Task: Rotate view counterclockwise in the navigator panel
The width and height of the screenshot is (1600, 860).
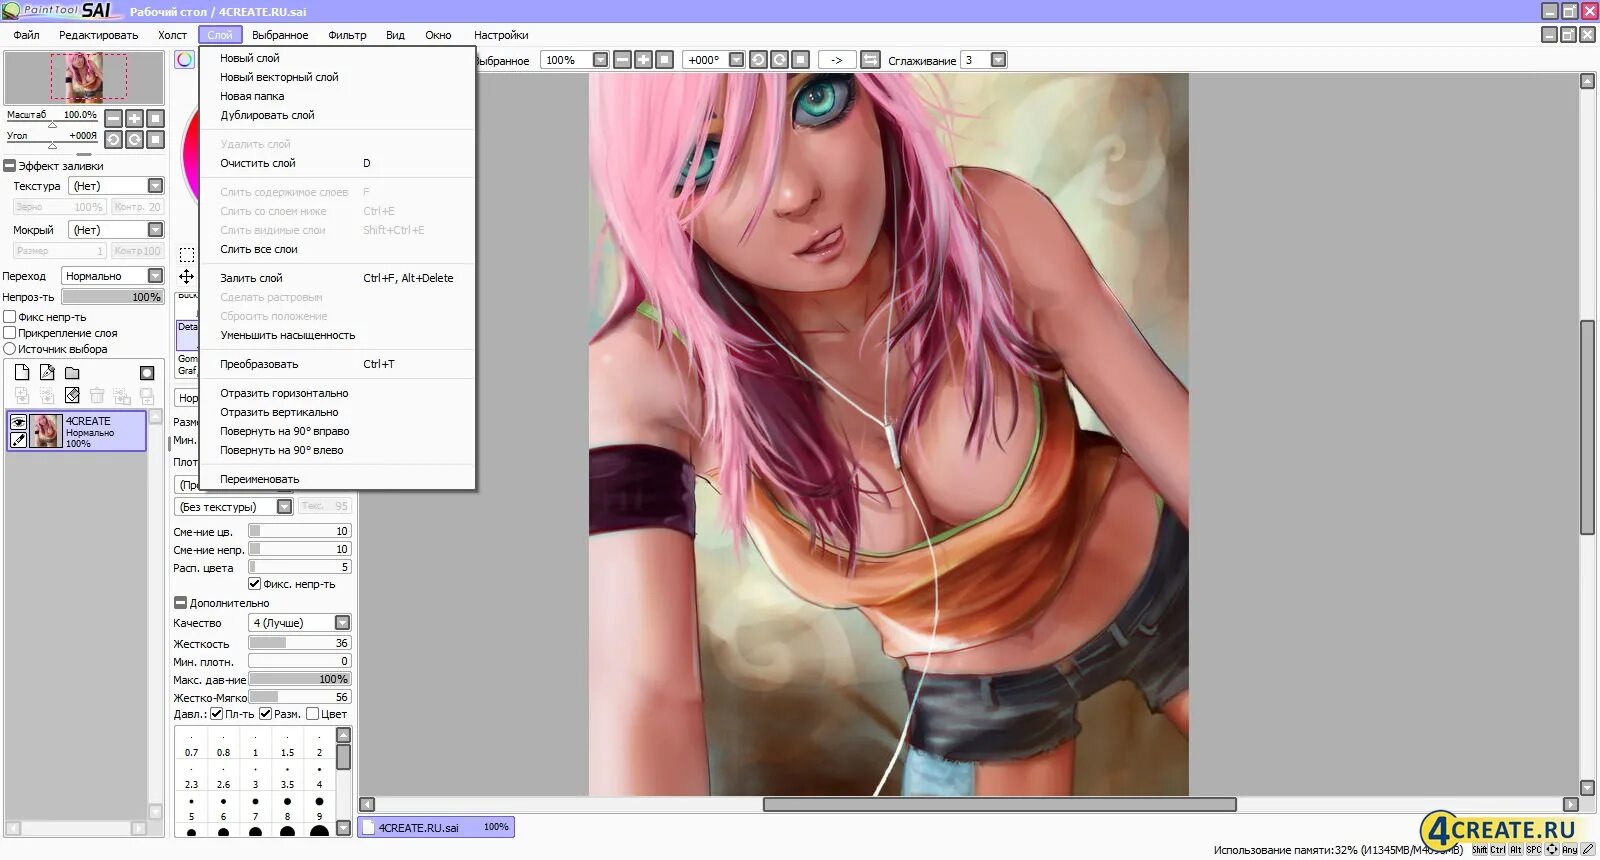Action: 114,139
